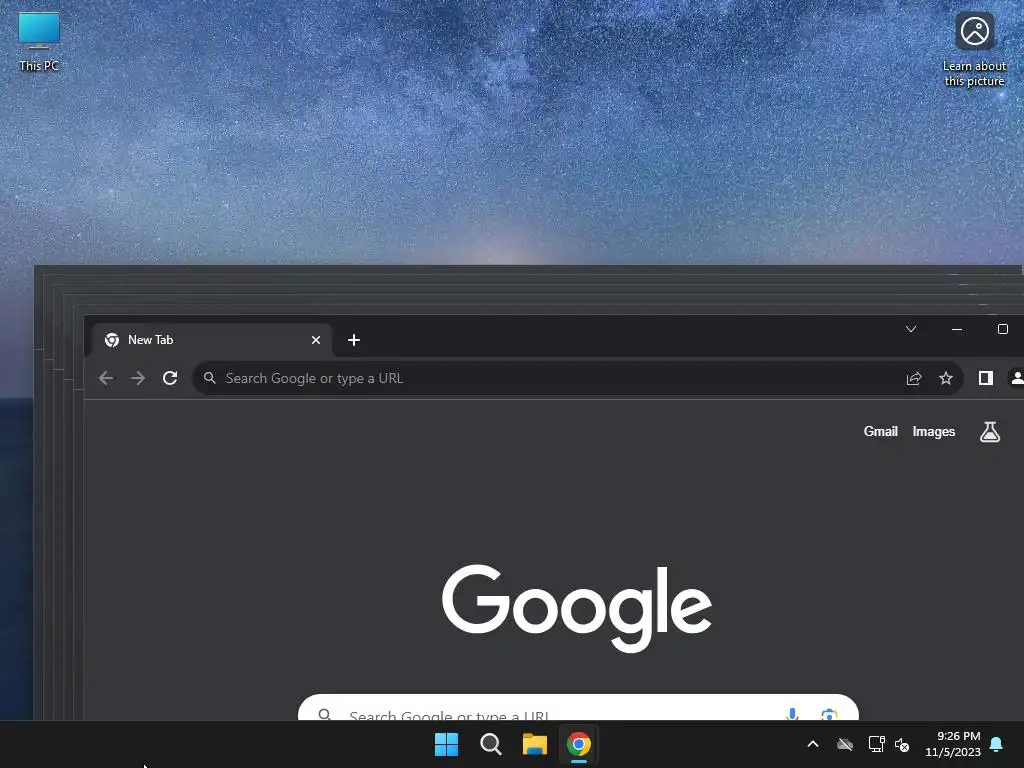The height and width of the screenshot is (768, 1024).
Task: Open the clock and date flyout
Action: pyautogui.click(x=953, y=744)
